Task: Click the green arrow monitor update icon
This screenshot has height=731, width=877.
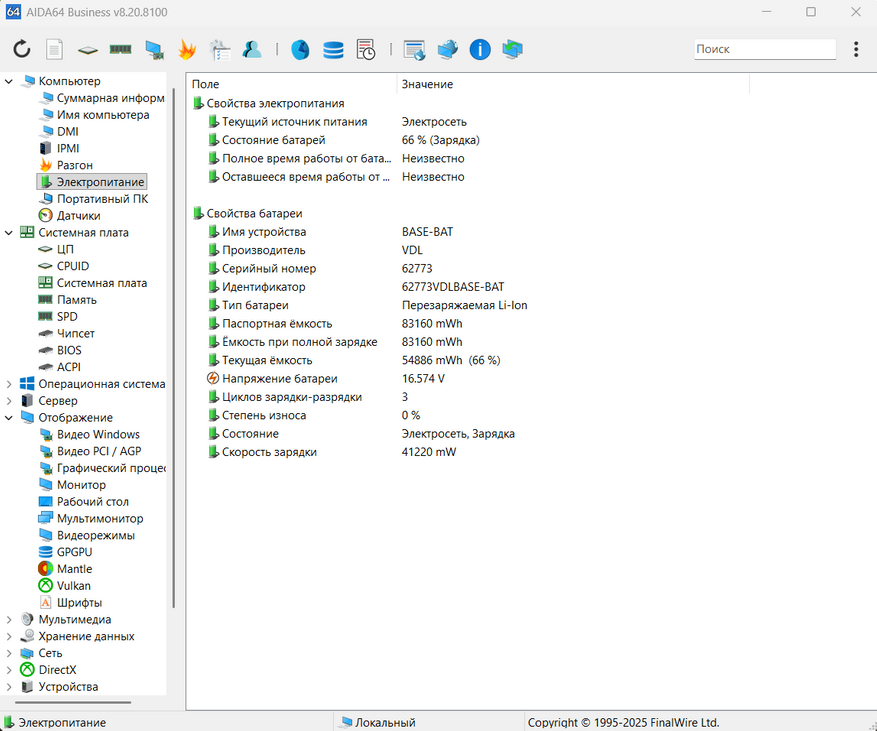Action: (512, 49)
